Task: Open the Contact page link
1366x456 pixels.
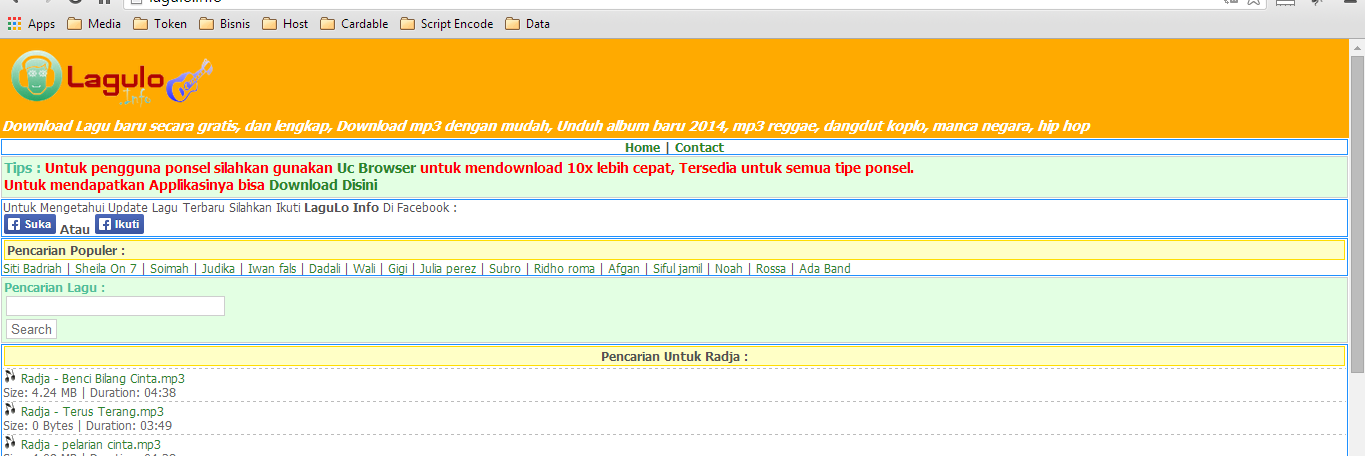Action: coord(699,148)
